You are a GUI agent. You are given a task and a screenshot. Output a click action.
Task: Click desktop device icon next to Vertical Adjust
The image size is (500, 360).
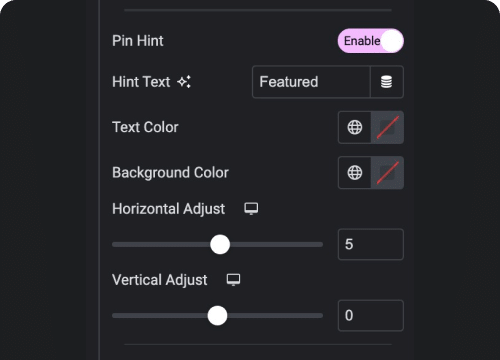pyautogui.click(x=233, y=280)
